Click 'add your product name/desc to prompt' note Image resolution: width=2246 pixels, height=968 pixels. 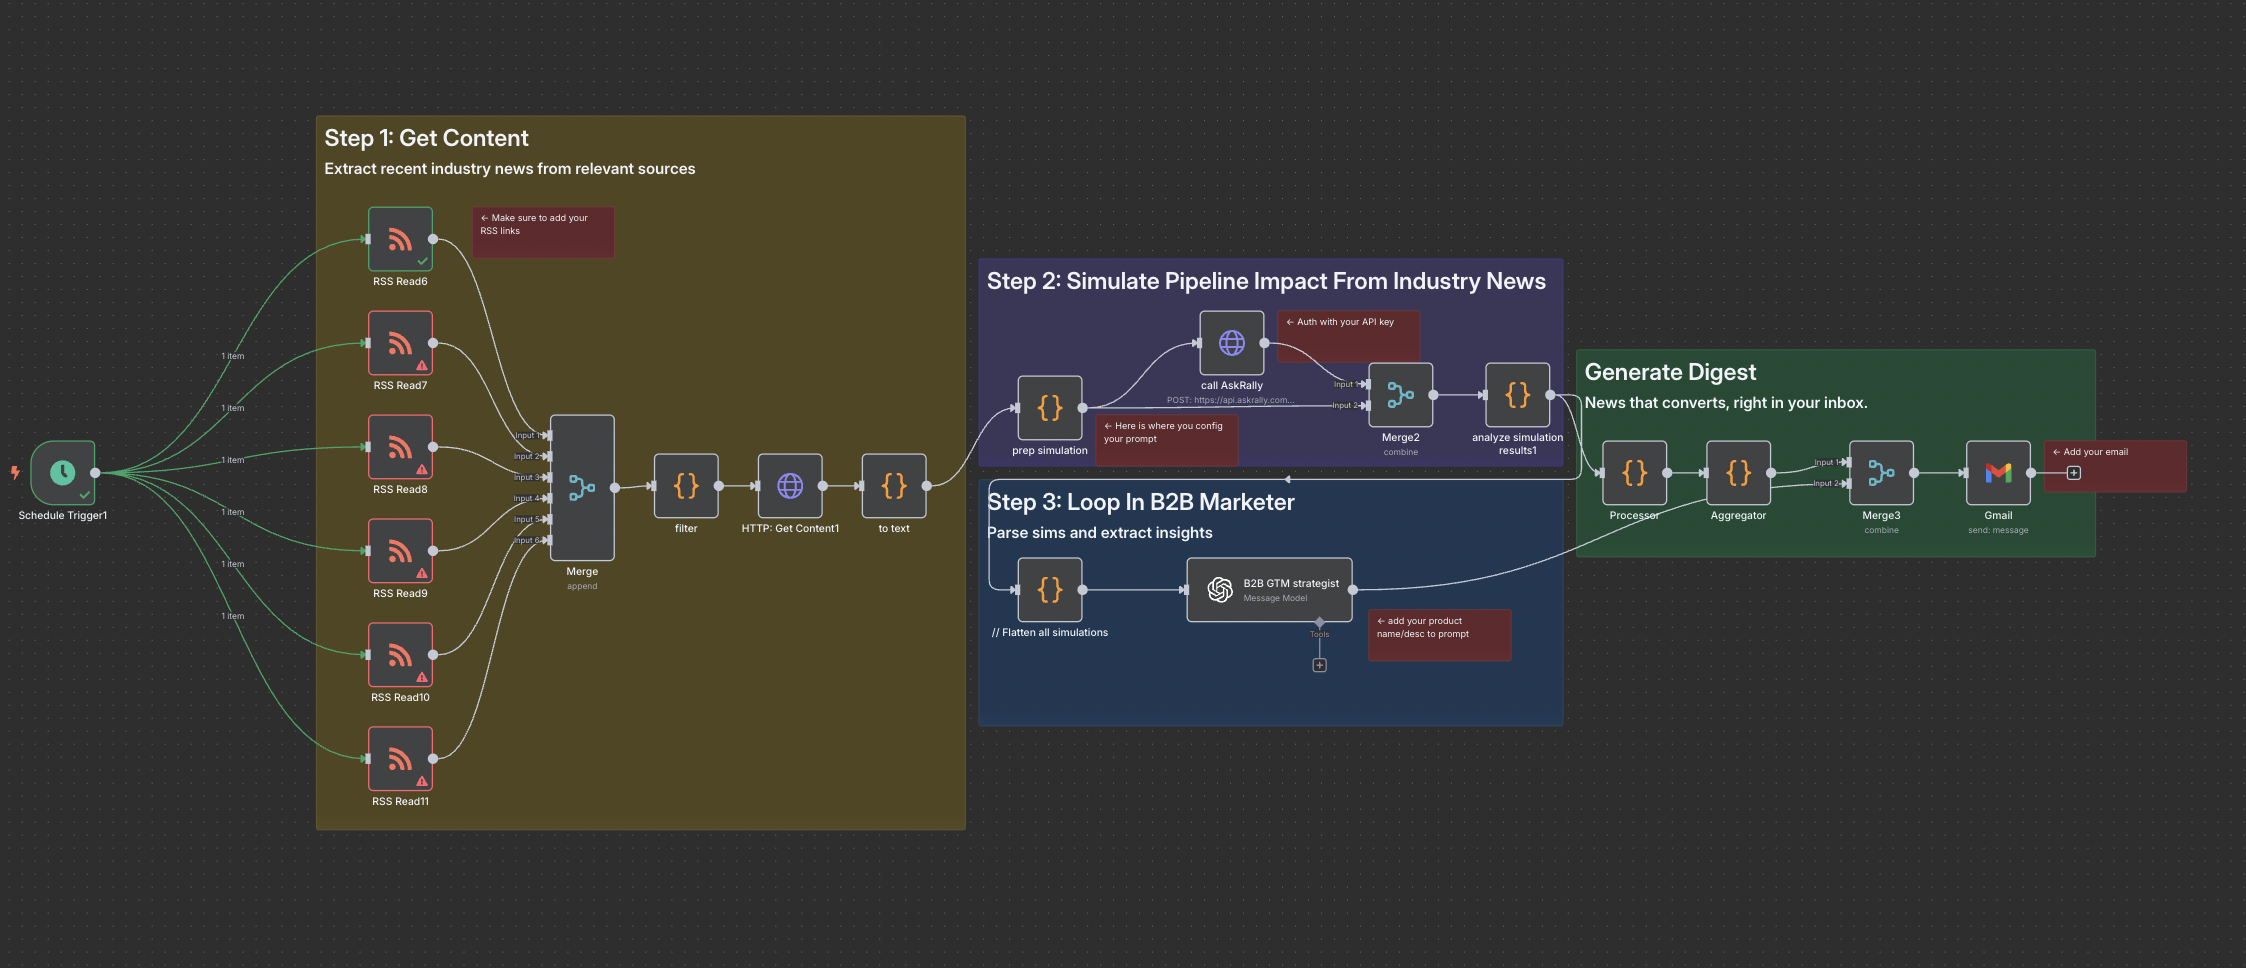(x=1440, y=636)
